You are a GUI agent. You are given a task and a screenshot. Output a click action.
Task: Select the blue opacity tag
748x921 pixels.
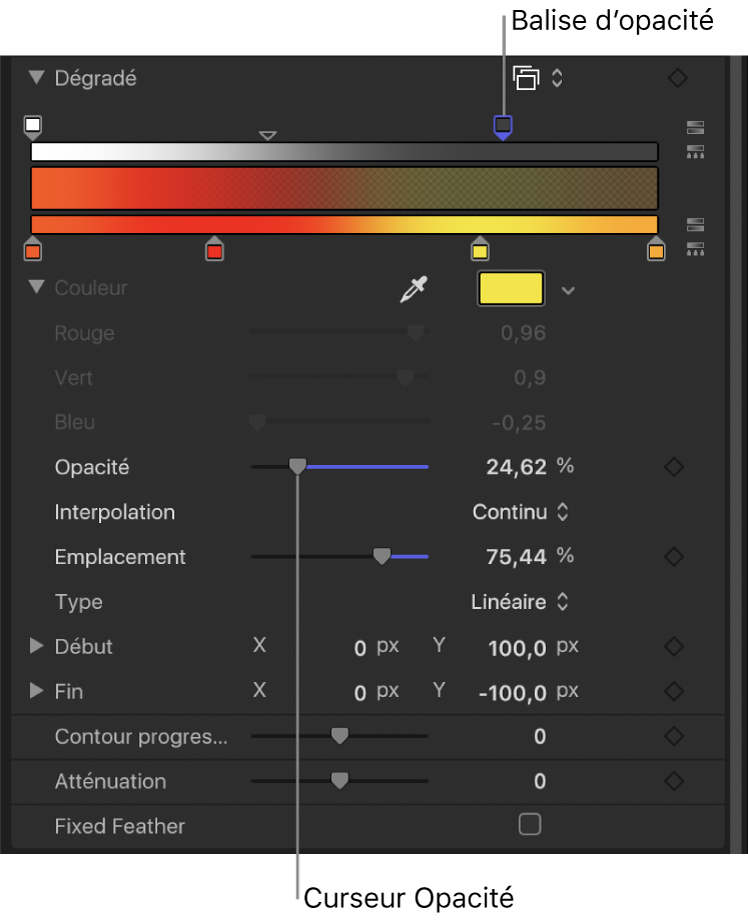[503, 126]
